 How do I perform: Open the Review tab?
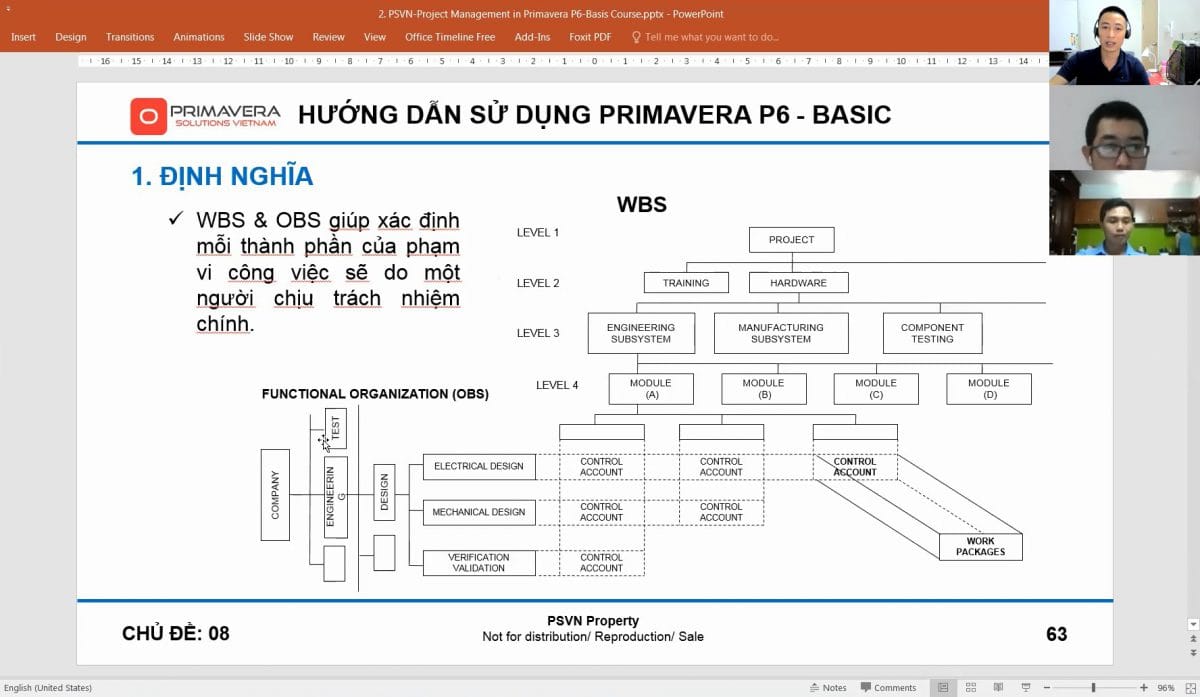[x=328, y=37]
